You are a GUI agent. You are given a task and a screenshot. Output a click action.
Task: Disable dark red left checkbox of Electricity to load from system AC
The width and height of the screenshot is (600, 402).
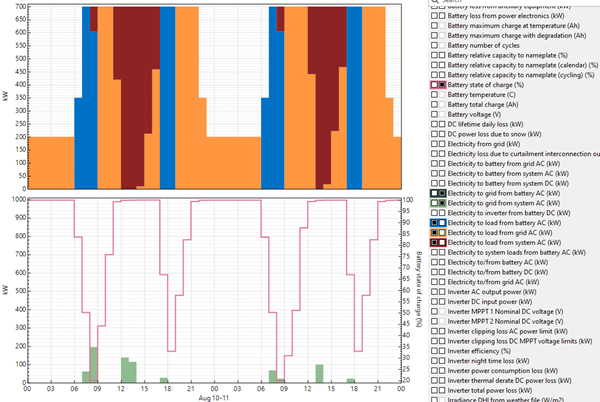pos(434,242)
